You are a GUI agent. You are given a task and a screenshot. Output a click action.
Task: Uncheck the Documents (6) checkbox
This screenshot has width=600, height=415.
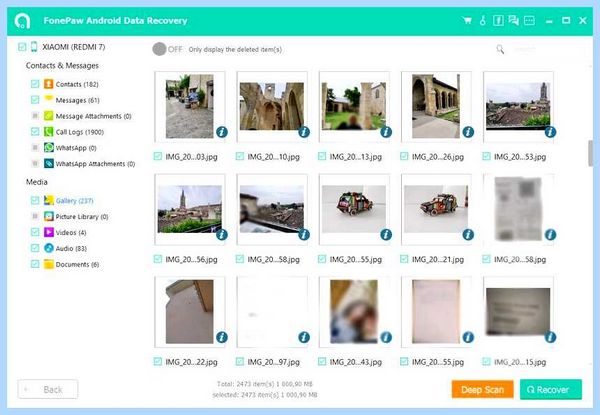pos(35,264)
